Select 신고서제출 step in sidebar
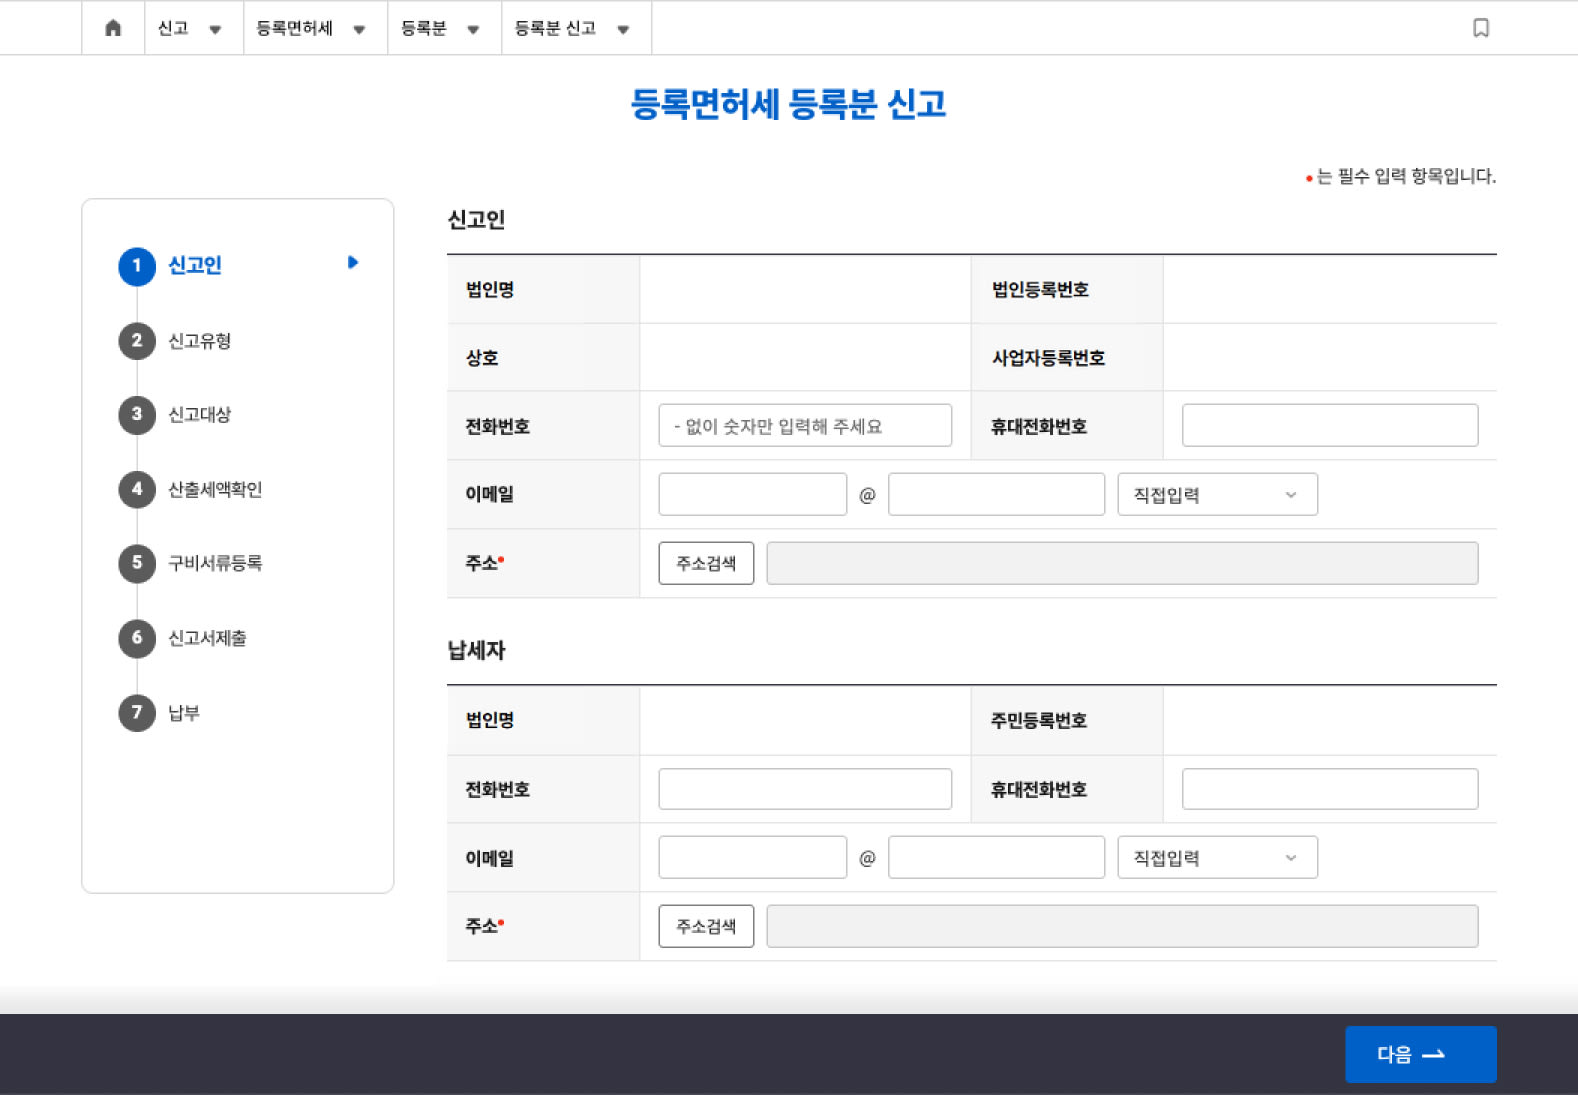 pyautogui.click(x=207, y=638)
